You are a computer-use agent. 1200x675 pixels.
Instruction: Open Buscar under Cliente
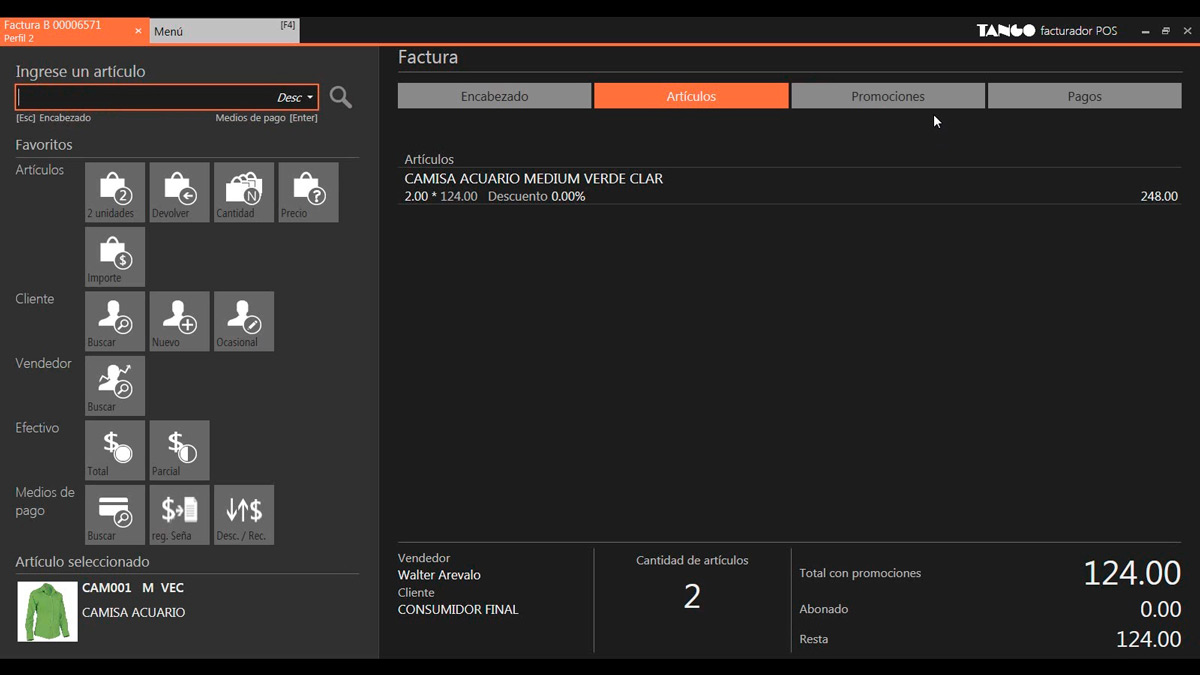pyautogui.click(x=115, y=321)
